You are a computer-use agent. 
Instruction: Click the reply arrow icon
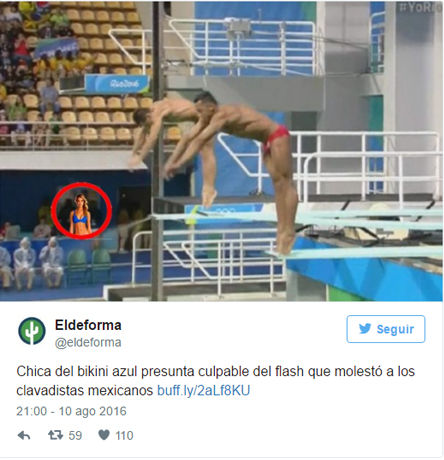tap(24, 435)
